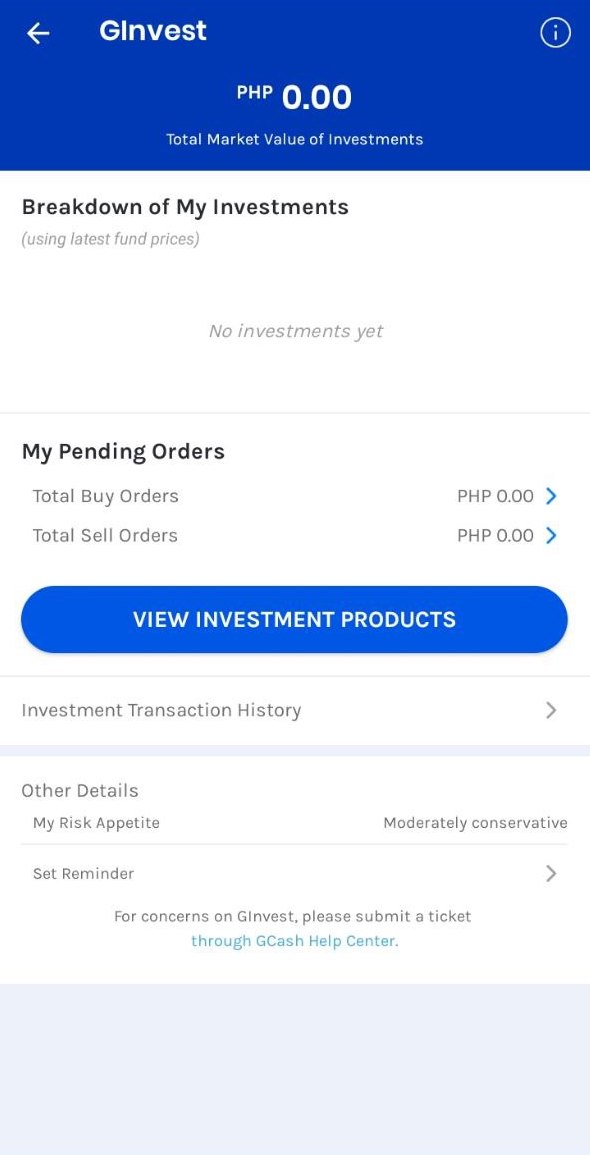Tap the Buy Orders PHP 0.00 amount
This screenshot has width=590, height=1155.
pyautogui.click(x=495, y=496)
